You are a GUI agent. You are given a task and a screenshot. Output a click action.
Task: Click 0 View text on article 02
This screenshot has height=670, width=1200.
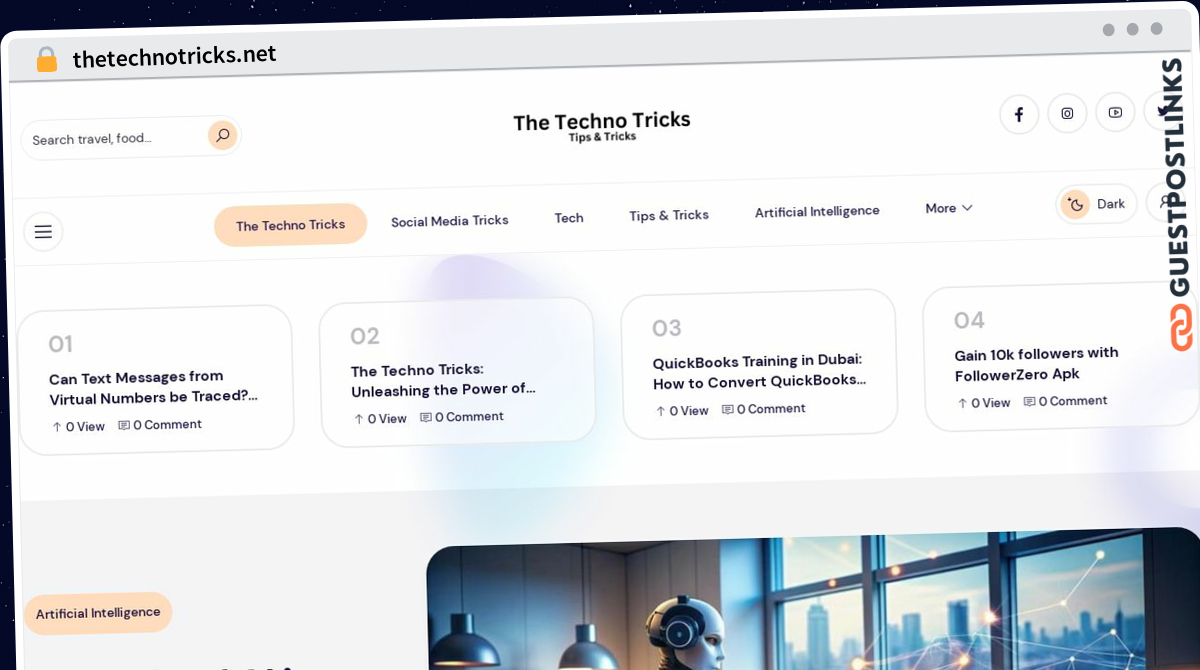(386, 419)
